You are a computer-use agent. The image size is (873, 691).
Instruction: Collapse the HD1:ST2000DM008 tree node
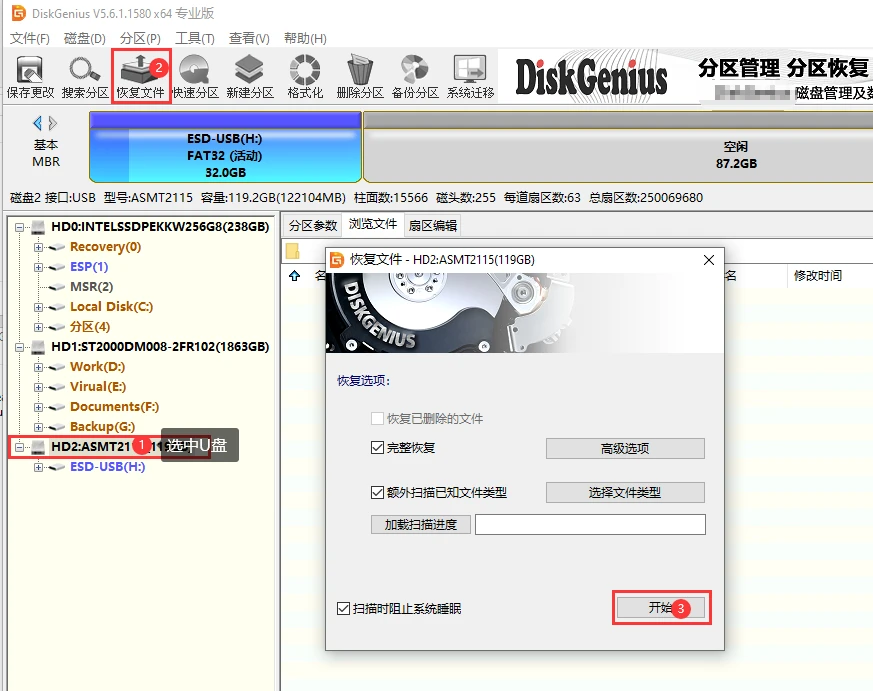click(x=20, y=347)
